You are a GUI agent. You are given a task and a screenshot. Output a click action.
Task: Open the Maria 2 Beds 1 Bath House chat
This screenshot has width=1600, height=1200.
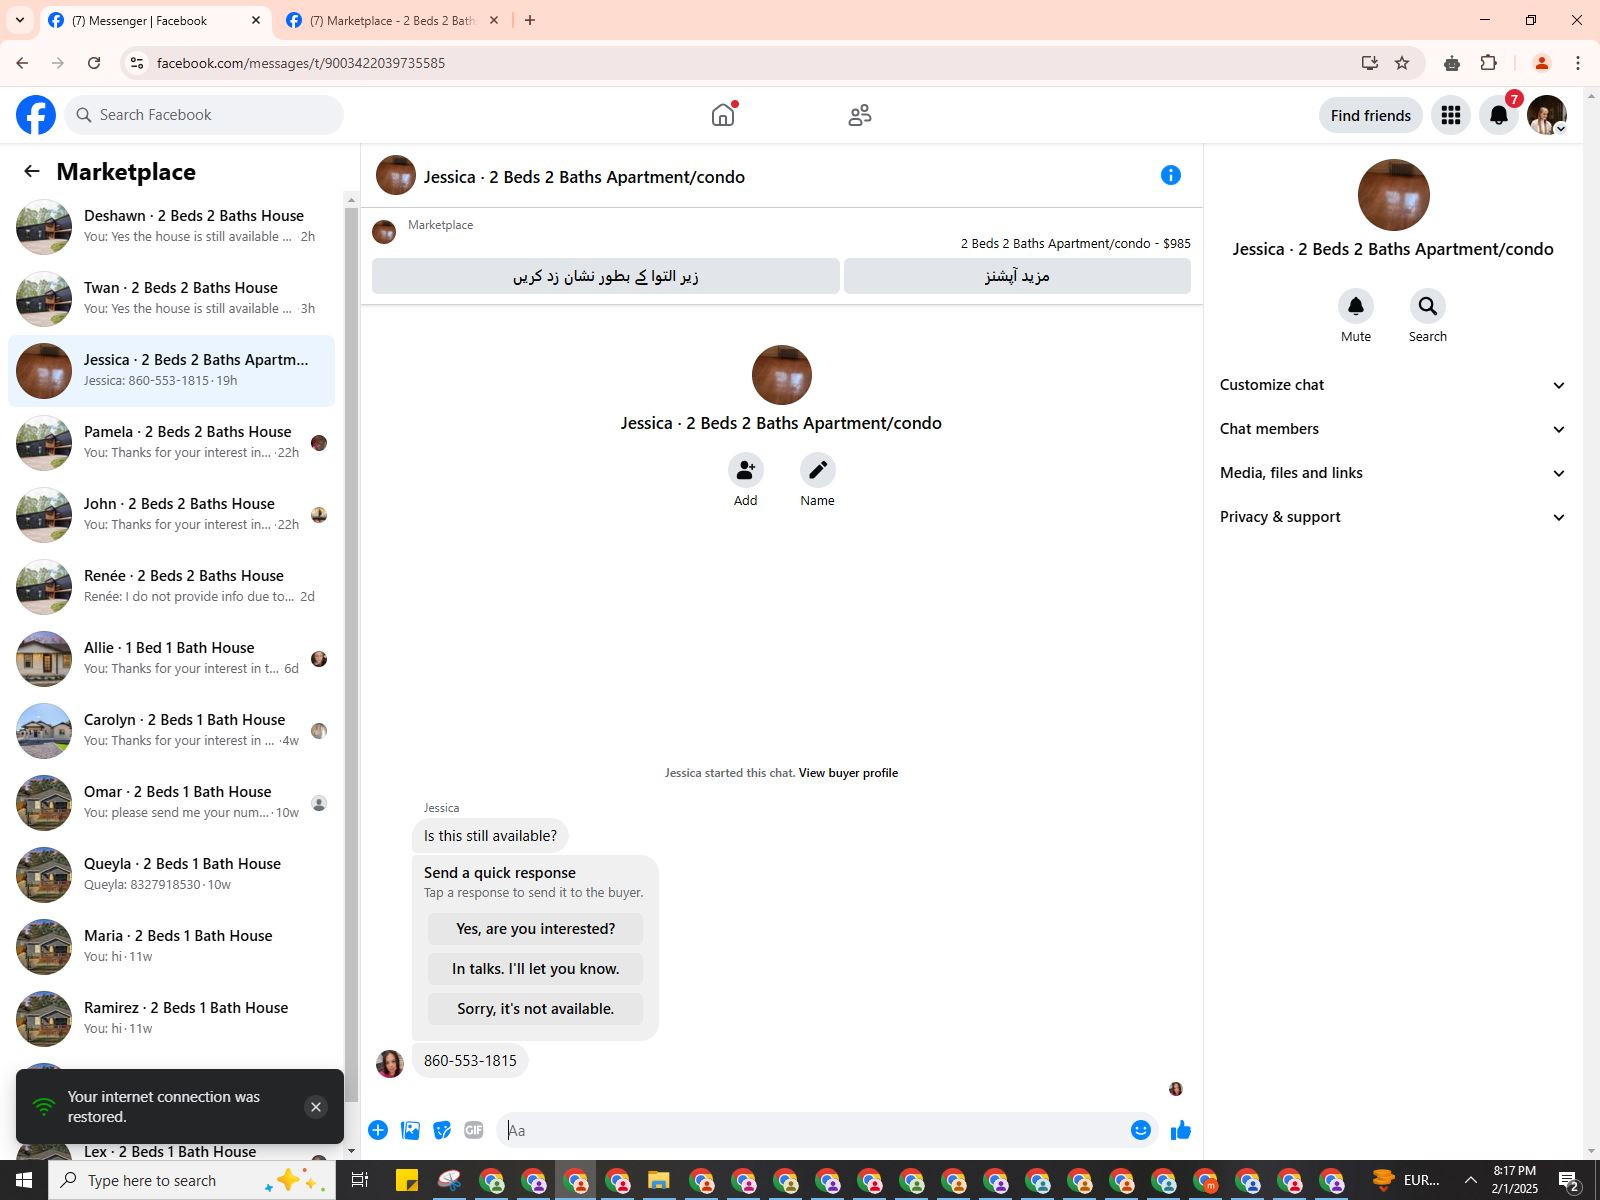tap(172, 947)
